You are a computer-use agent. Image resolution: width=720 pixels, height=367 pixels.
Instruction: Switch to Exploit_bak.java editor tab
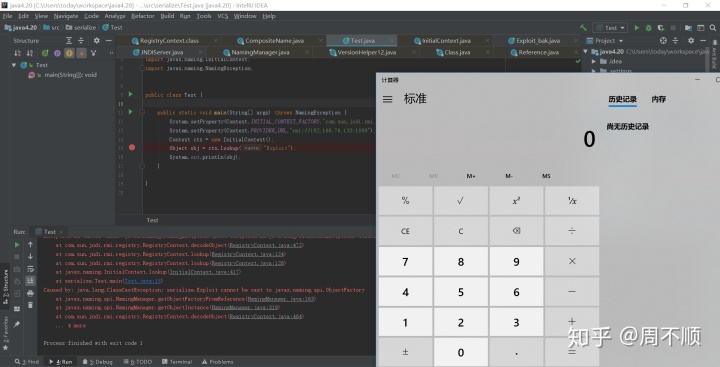[538, 40]
